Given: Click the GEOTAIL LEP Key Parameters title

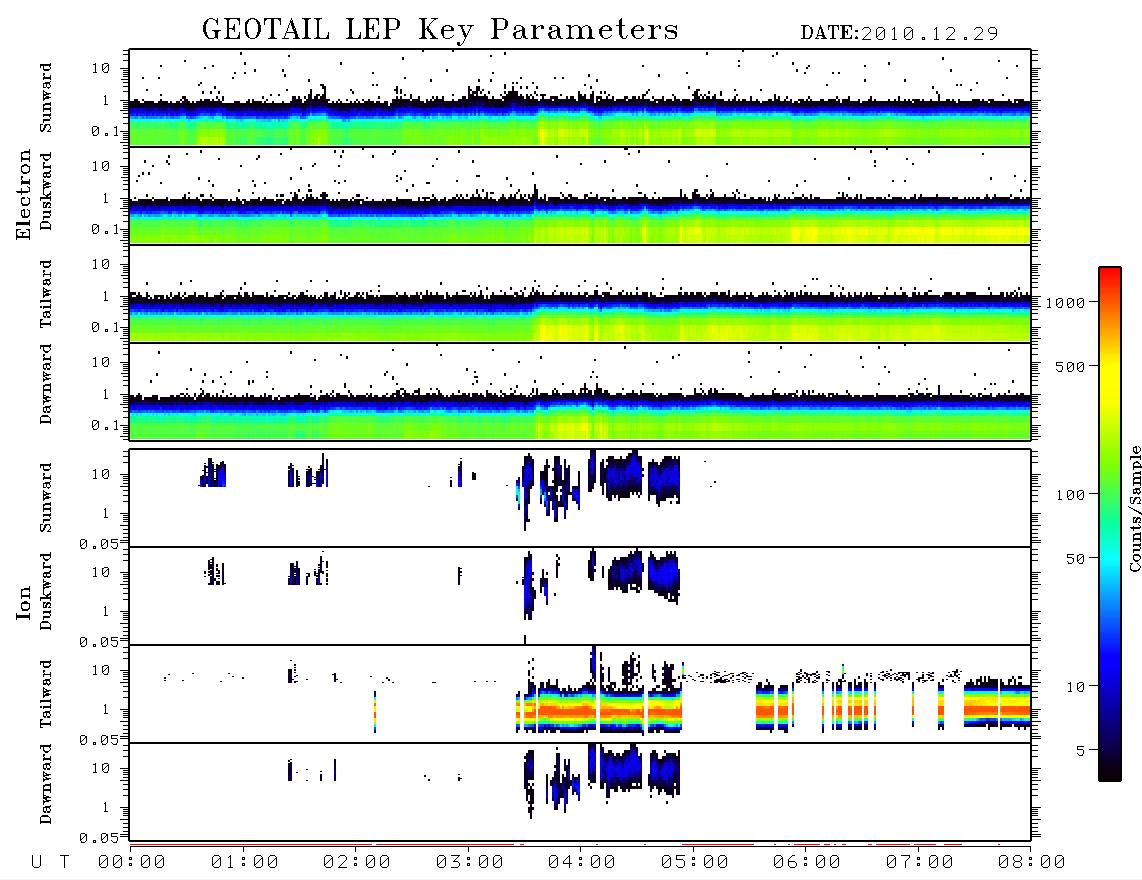Looking at the screenshot, I should [440, 30].
